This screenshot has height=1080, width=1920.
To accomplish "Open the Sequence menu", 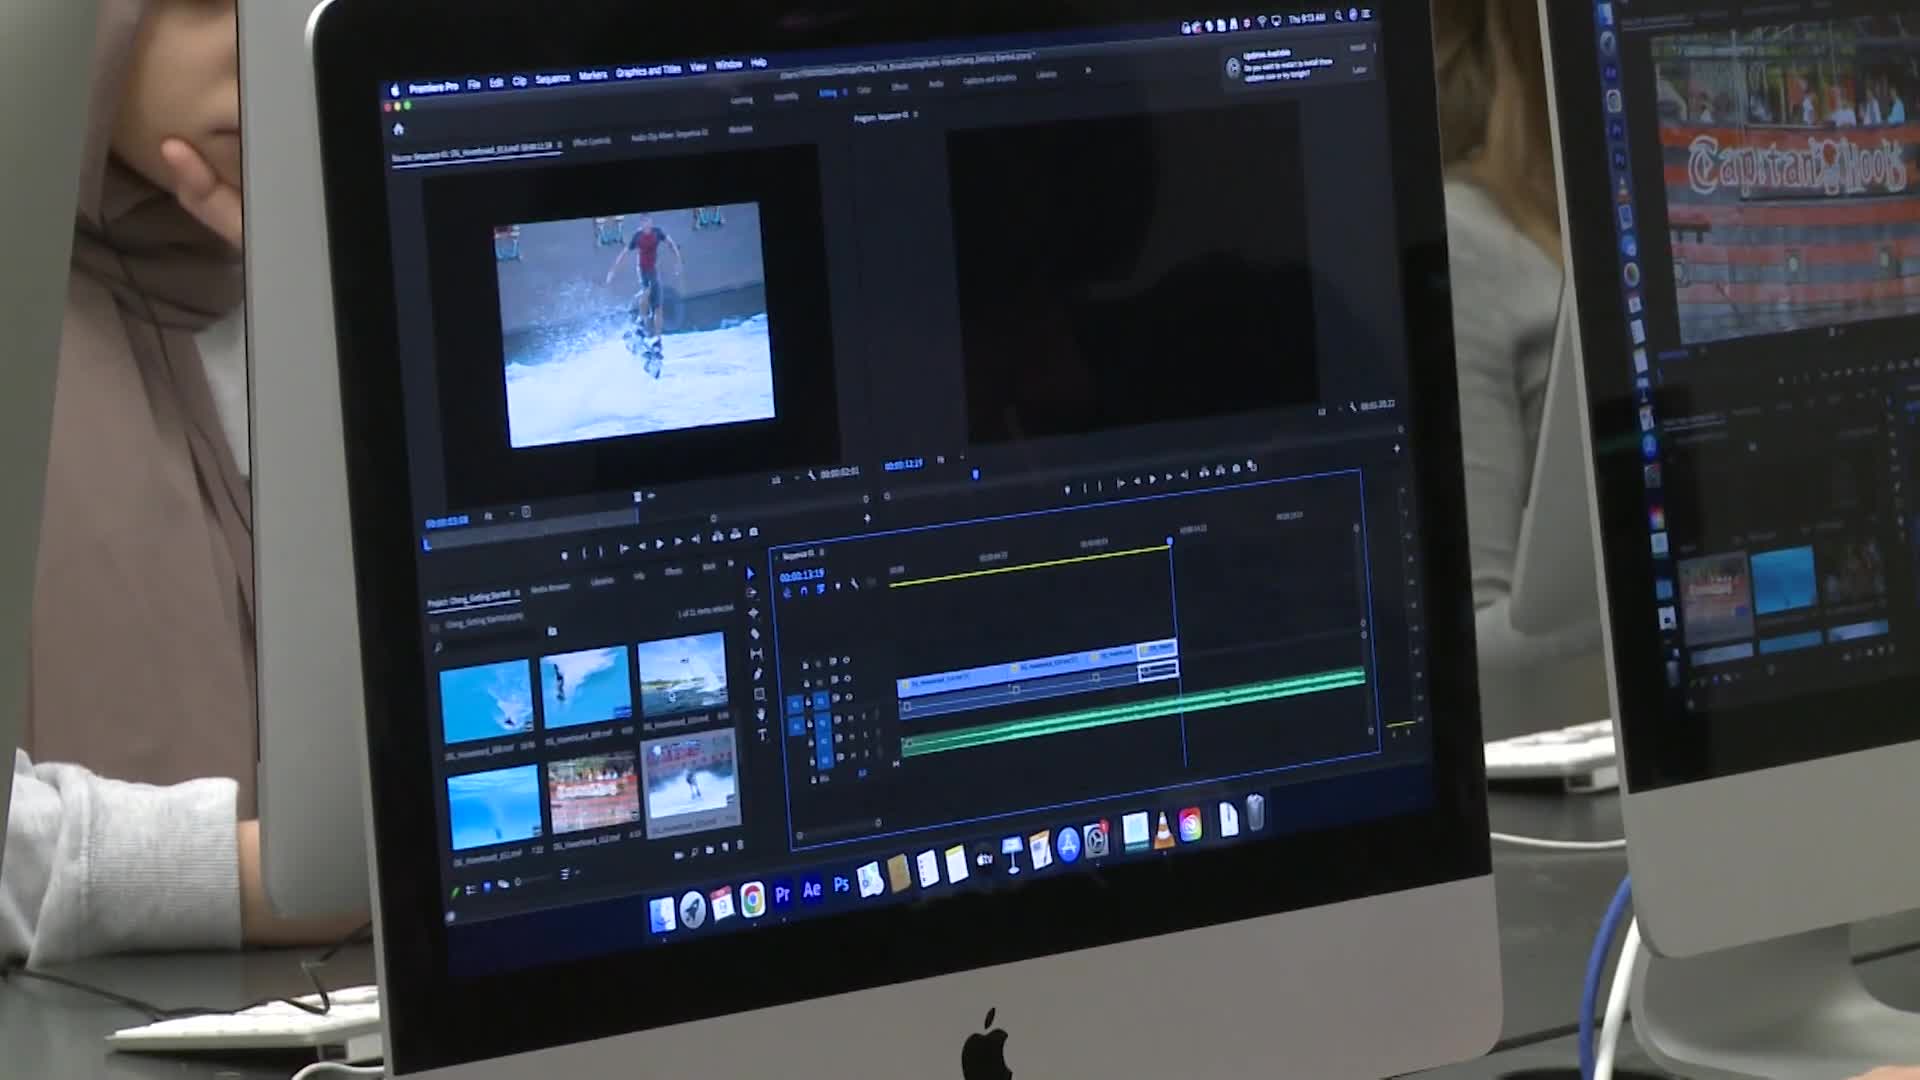I will pos(552,78).
